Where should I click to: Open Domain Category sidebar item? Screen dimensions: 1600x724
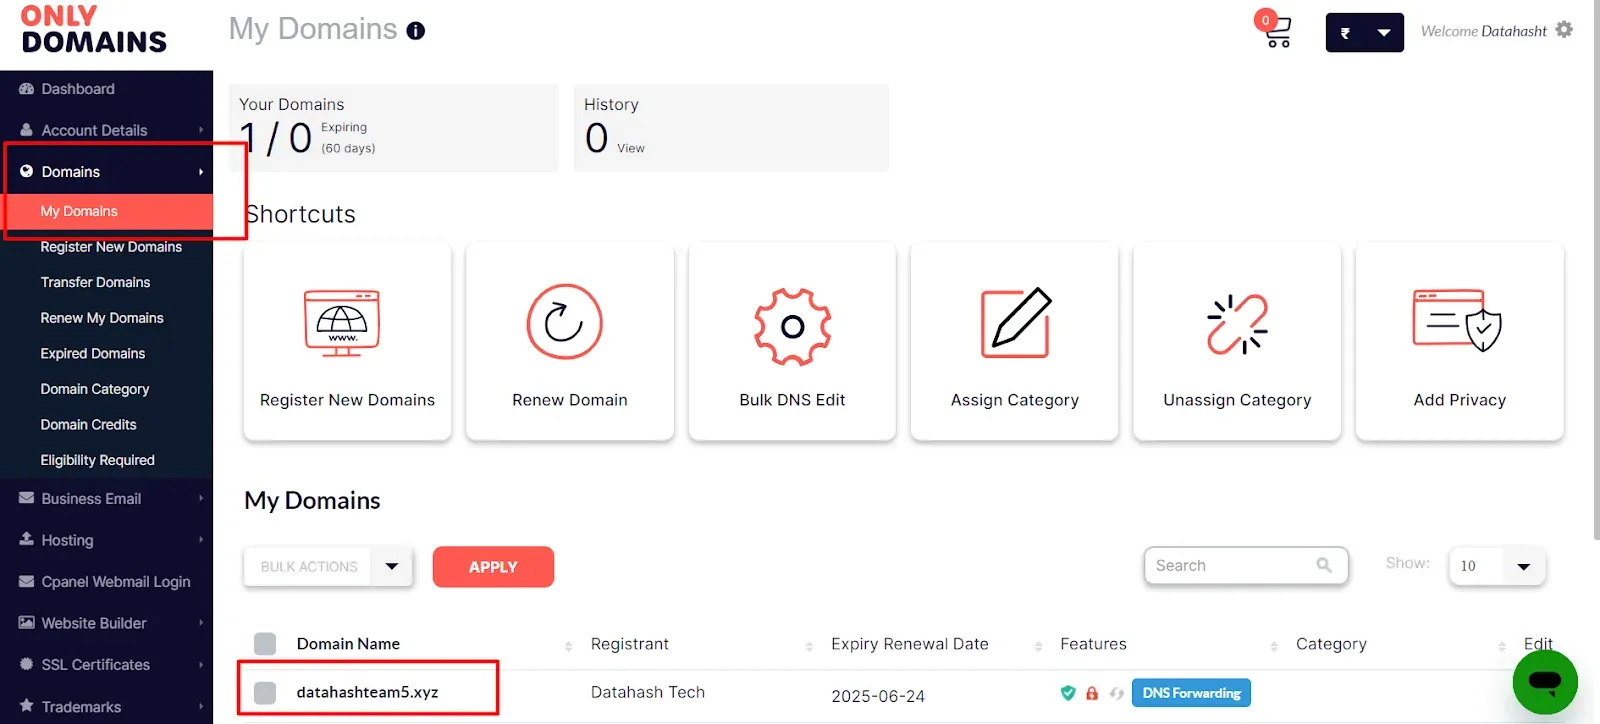tap(95, 389)
